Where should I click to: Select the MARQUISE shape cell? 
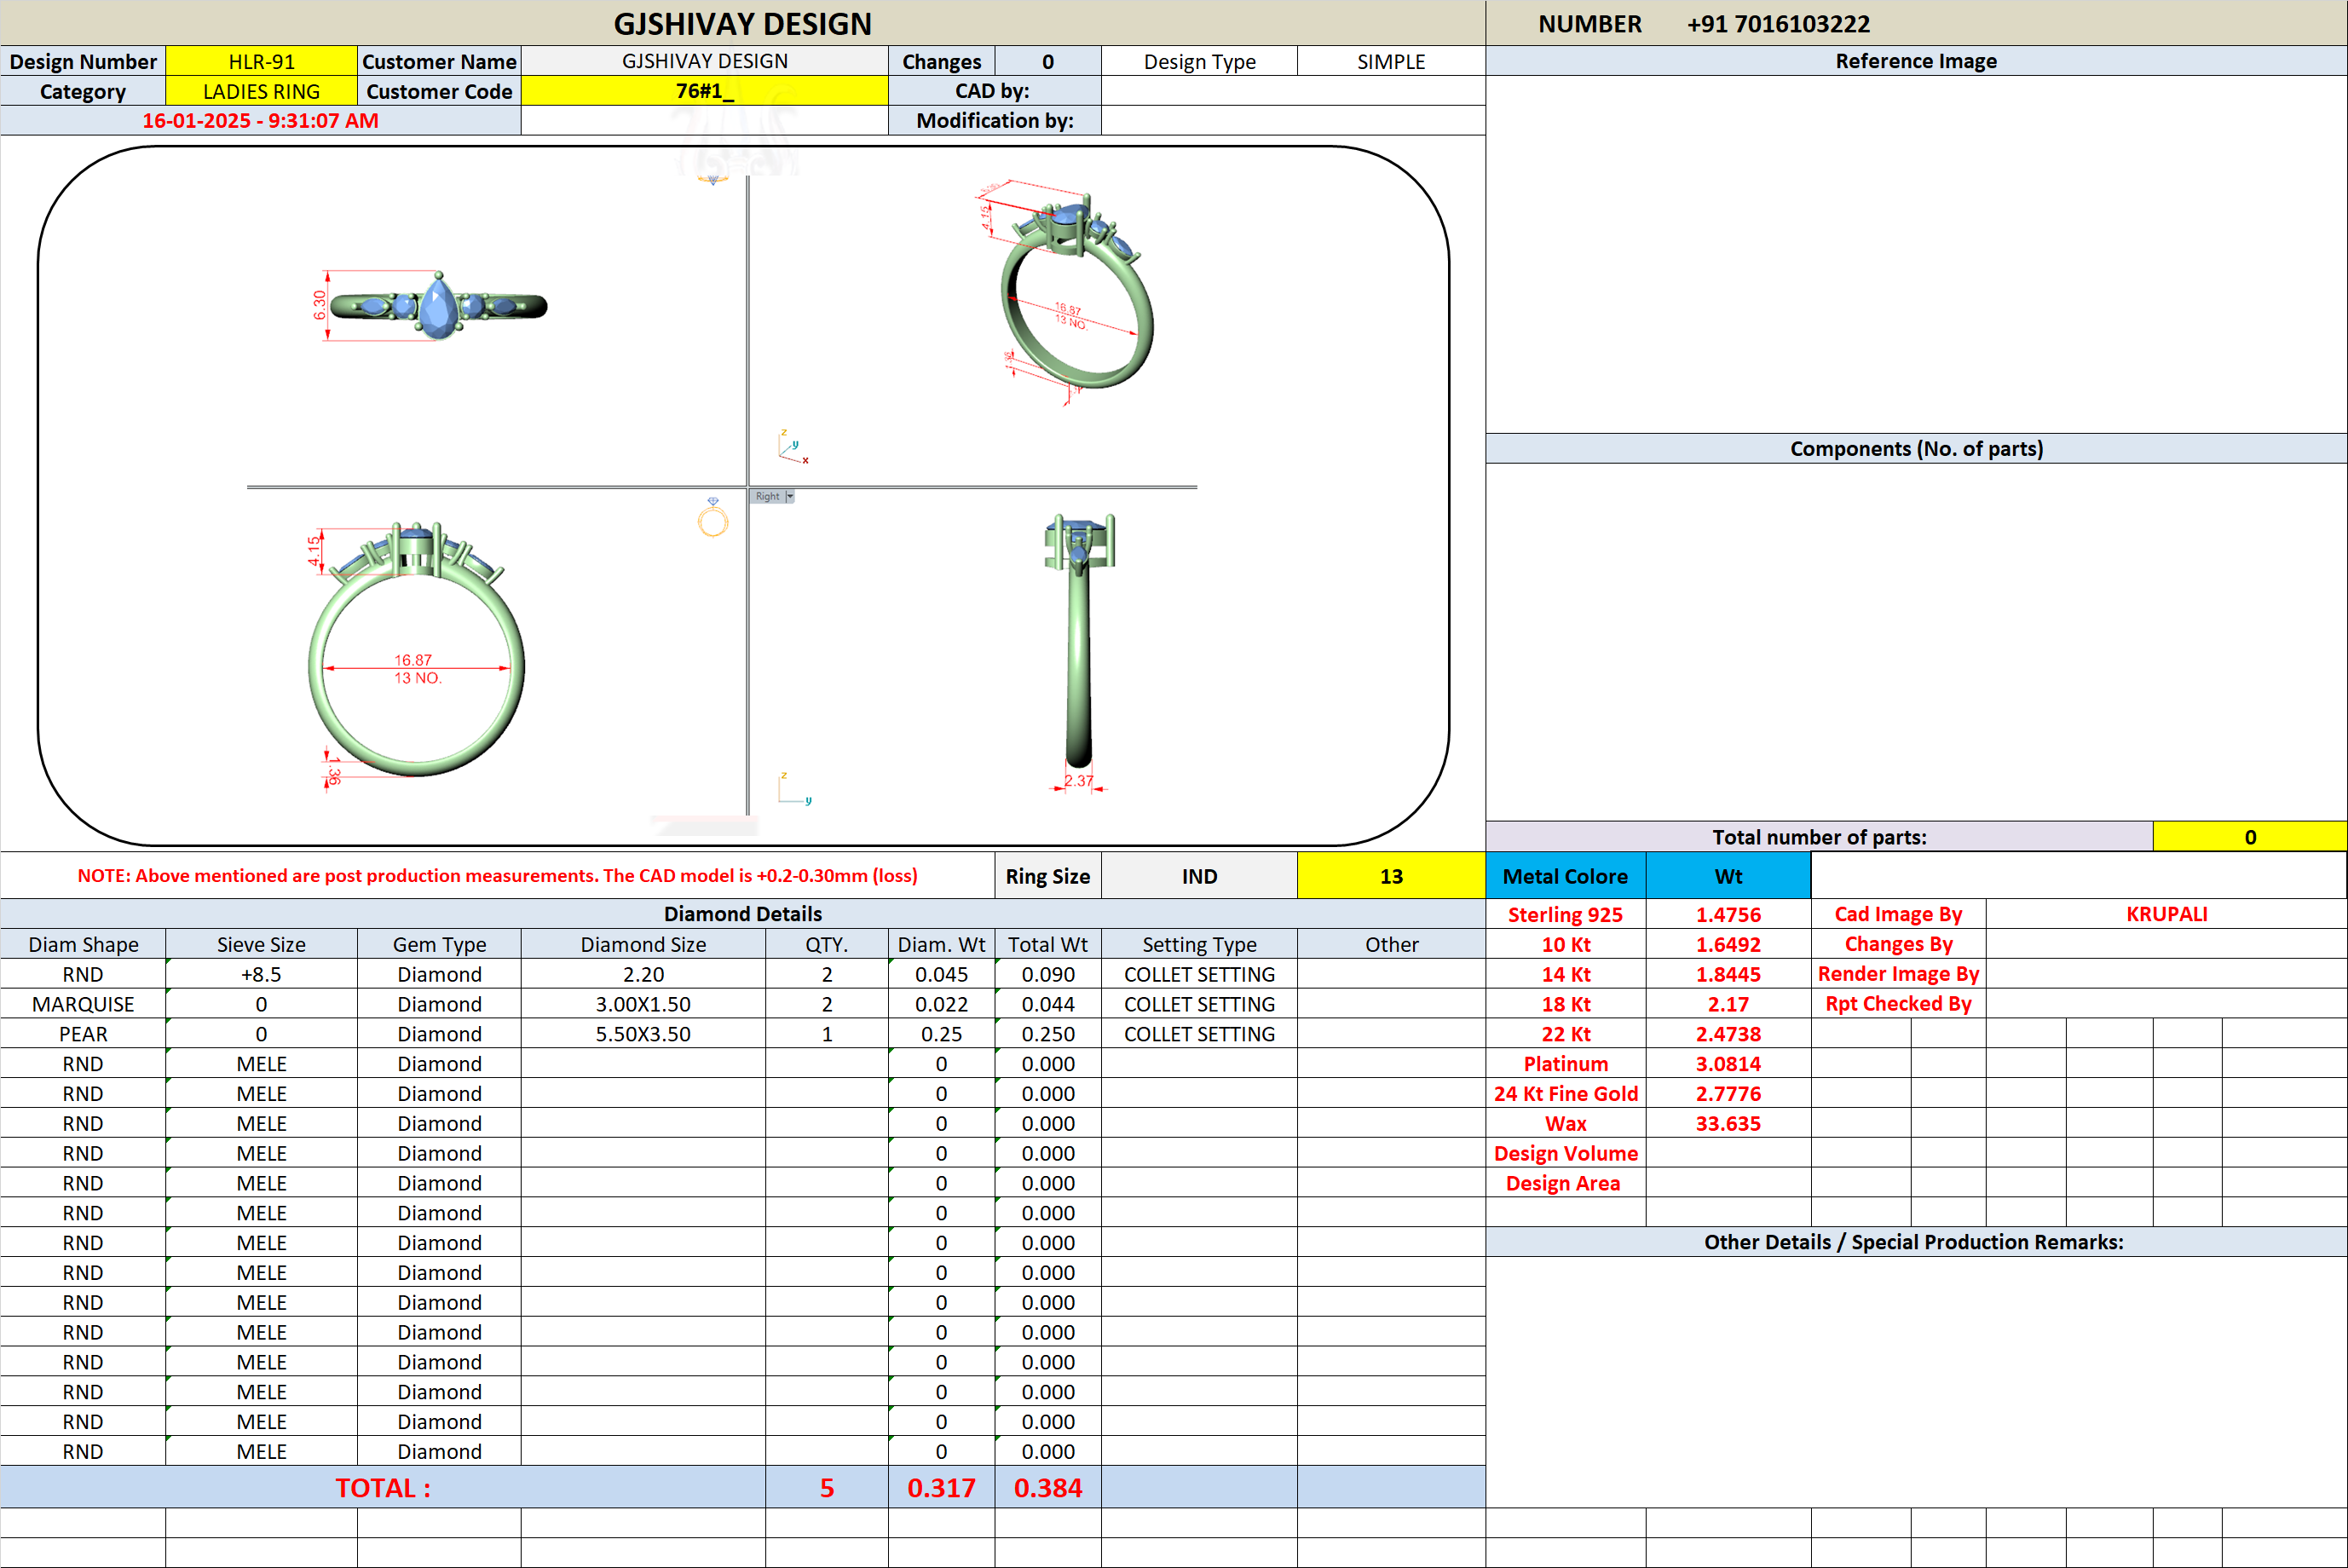pyautogui.click(x=83, y=1004)
